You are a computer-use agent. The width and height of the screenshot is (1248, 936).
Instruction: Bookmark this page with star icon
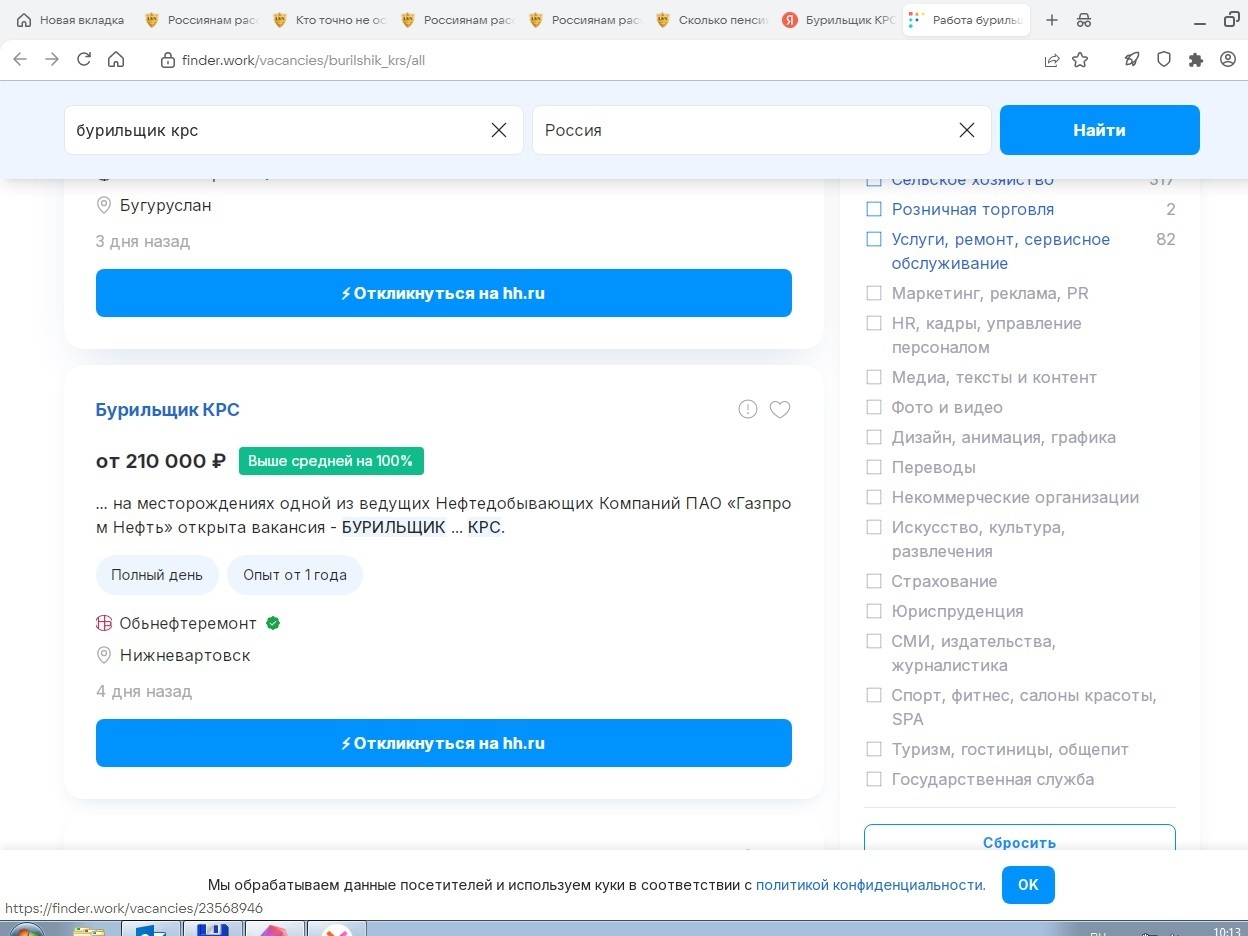coord(1080,60)
